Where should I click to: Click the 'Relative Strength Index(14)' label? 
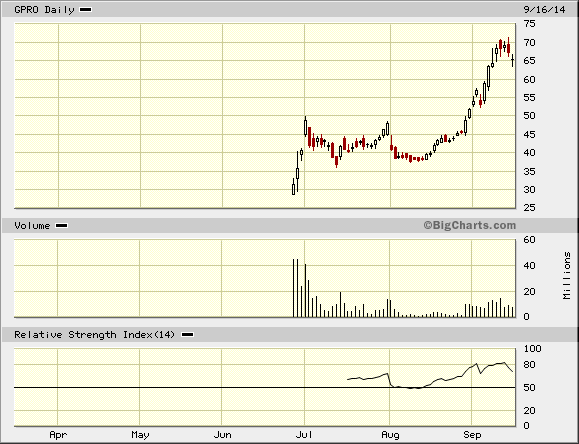point(94,335)
